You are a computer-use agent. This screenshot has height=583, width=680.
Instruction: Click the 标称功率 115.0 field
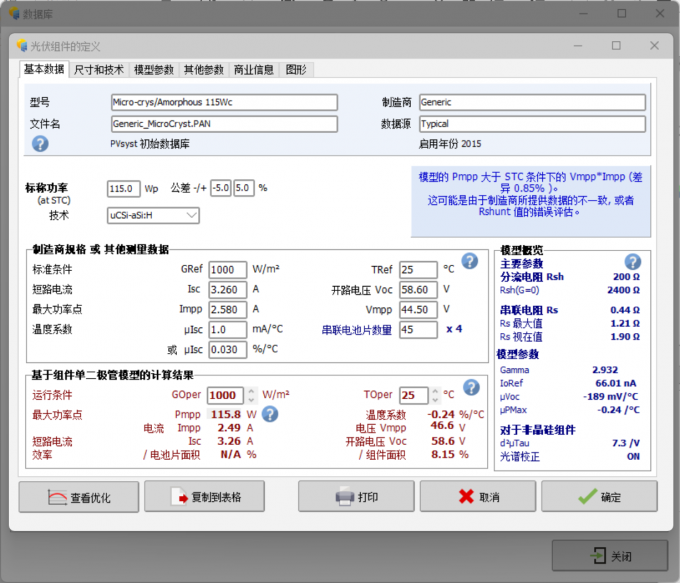pyautogui.click(x=124, y=189)
